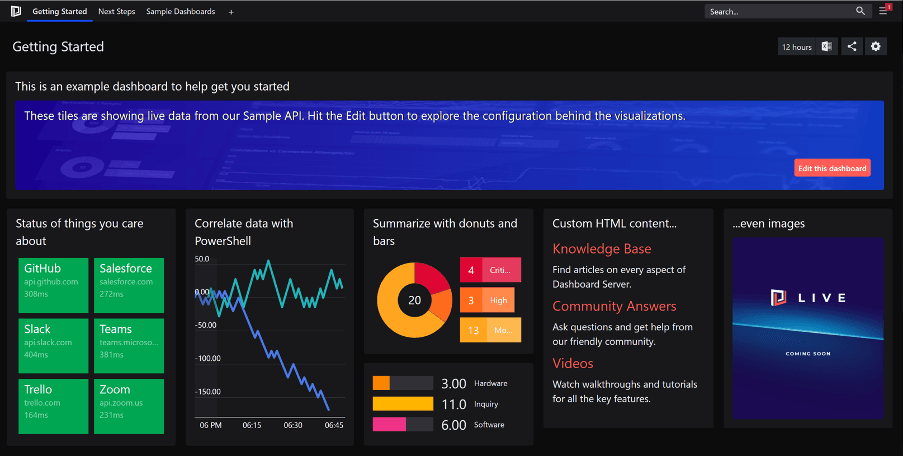Screen dimensions: 904x456
Task: Click the share dashboard icon
Action: (852, 47)
